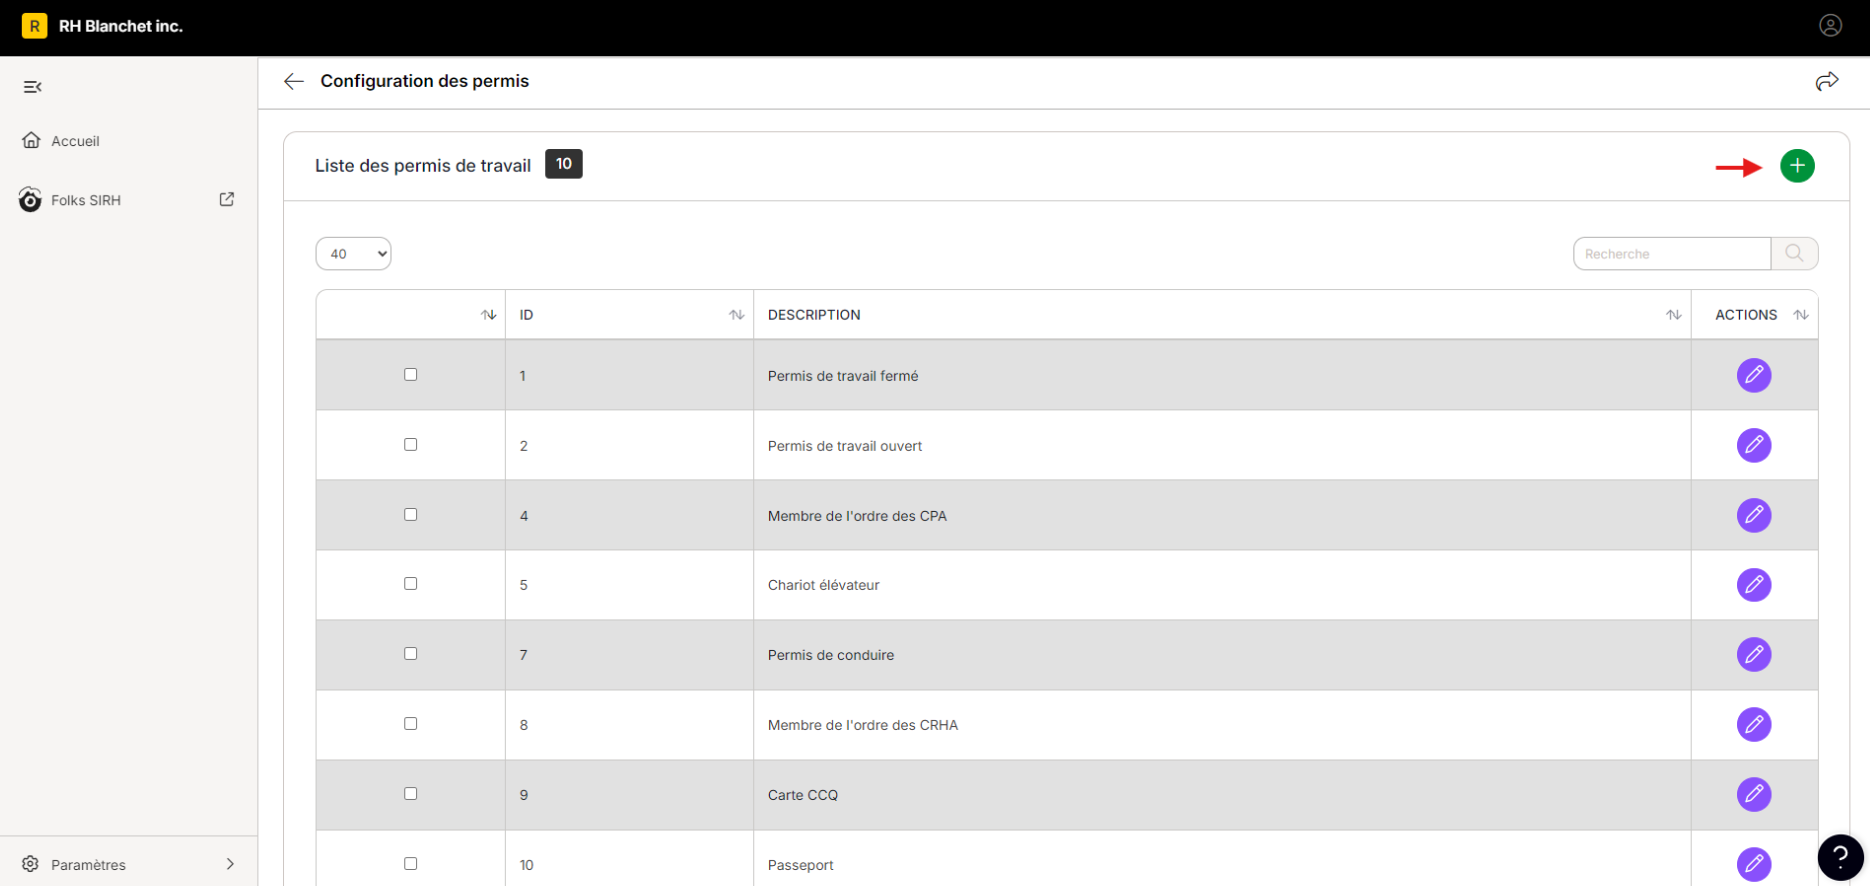The image size is (1870, 886).
Task: Expand Paramètres with the chevron
Action: tap(230, 864)
